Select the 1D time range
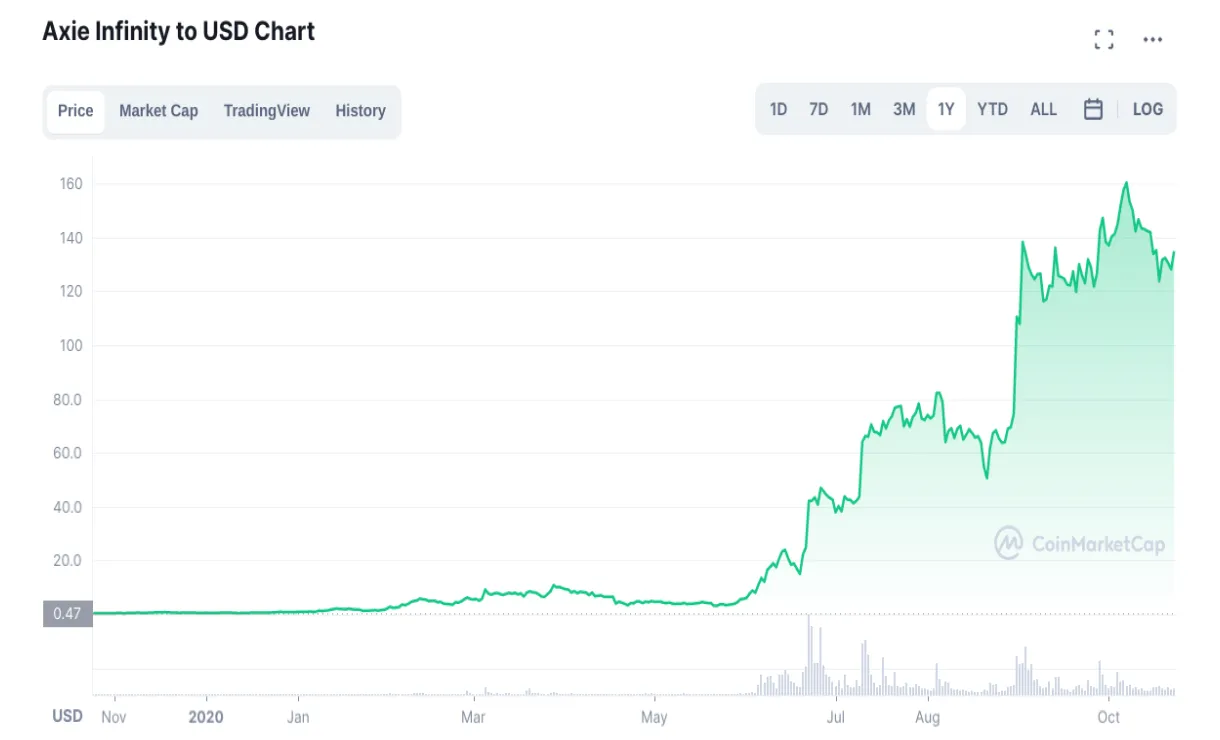The height and width of the screenshot is (740, 1220). pos(779,109)
